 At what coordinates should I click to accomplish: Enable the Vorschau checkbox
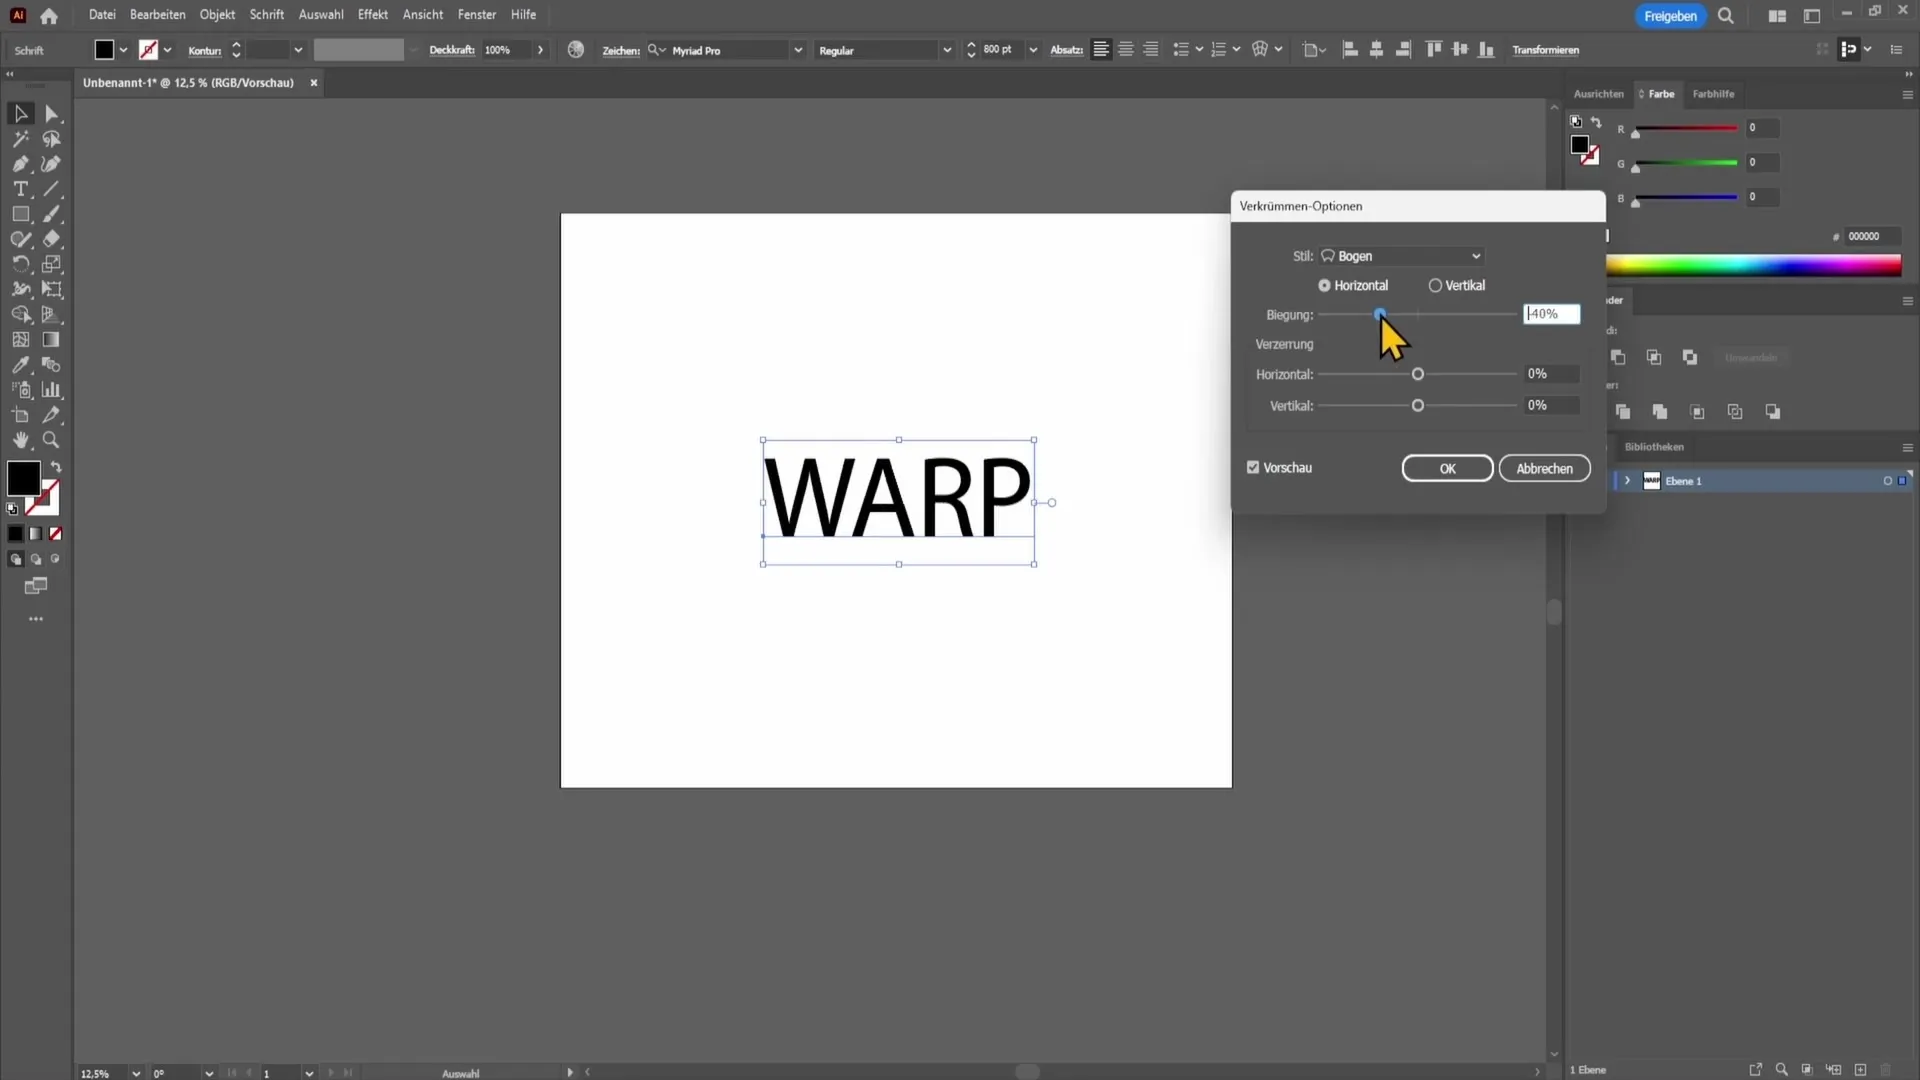(1255, 468)
